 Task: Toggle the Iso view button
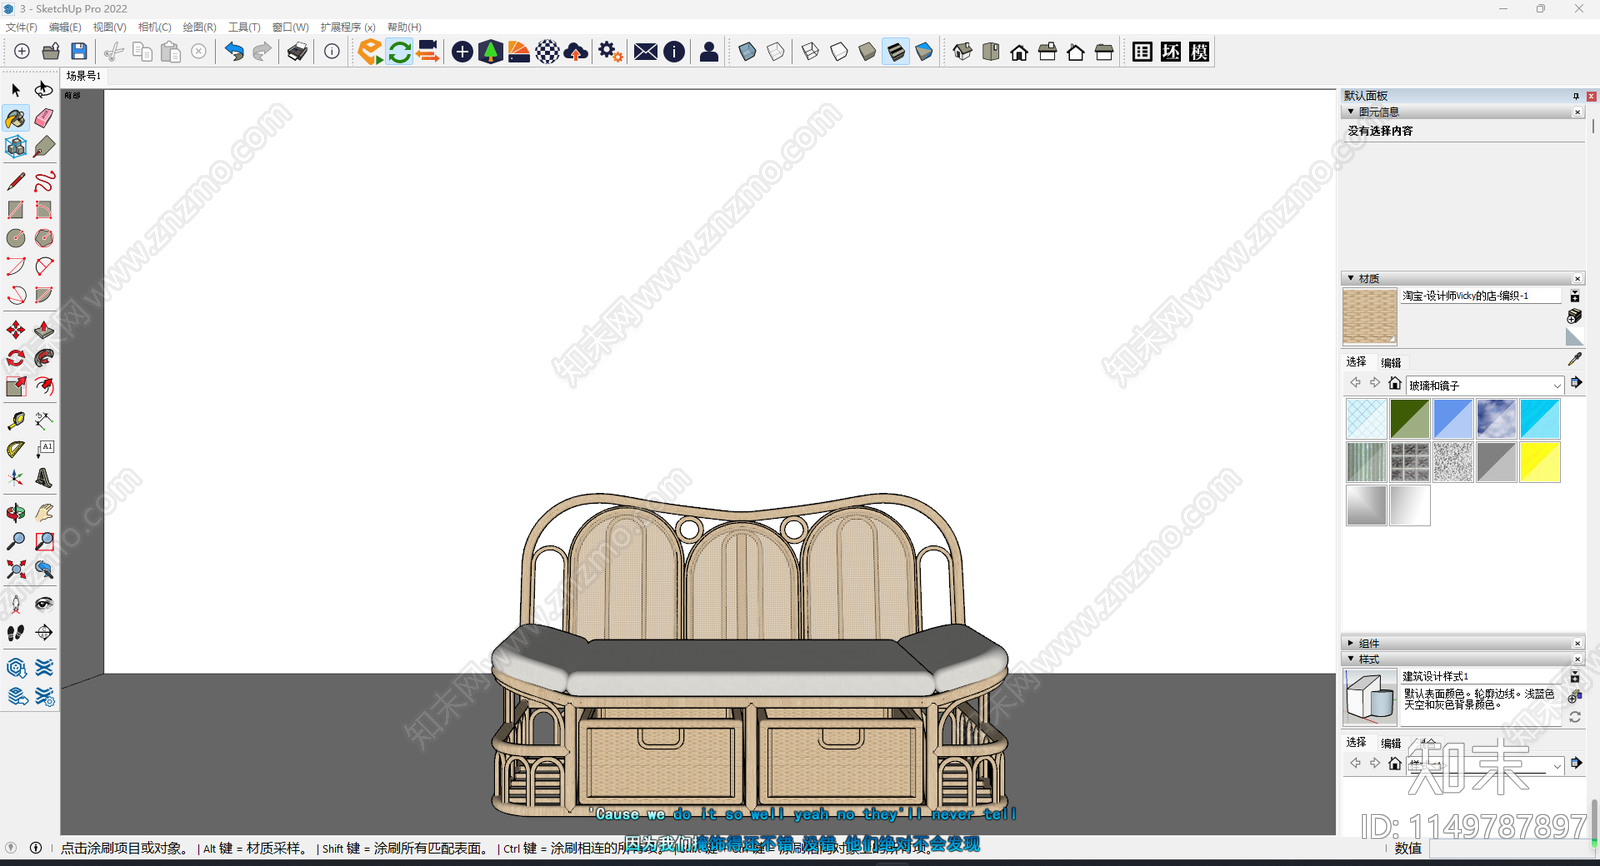963,52
